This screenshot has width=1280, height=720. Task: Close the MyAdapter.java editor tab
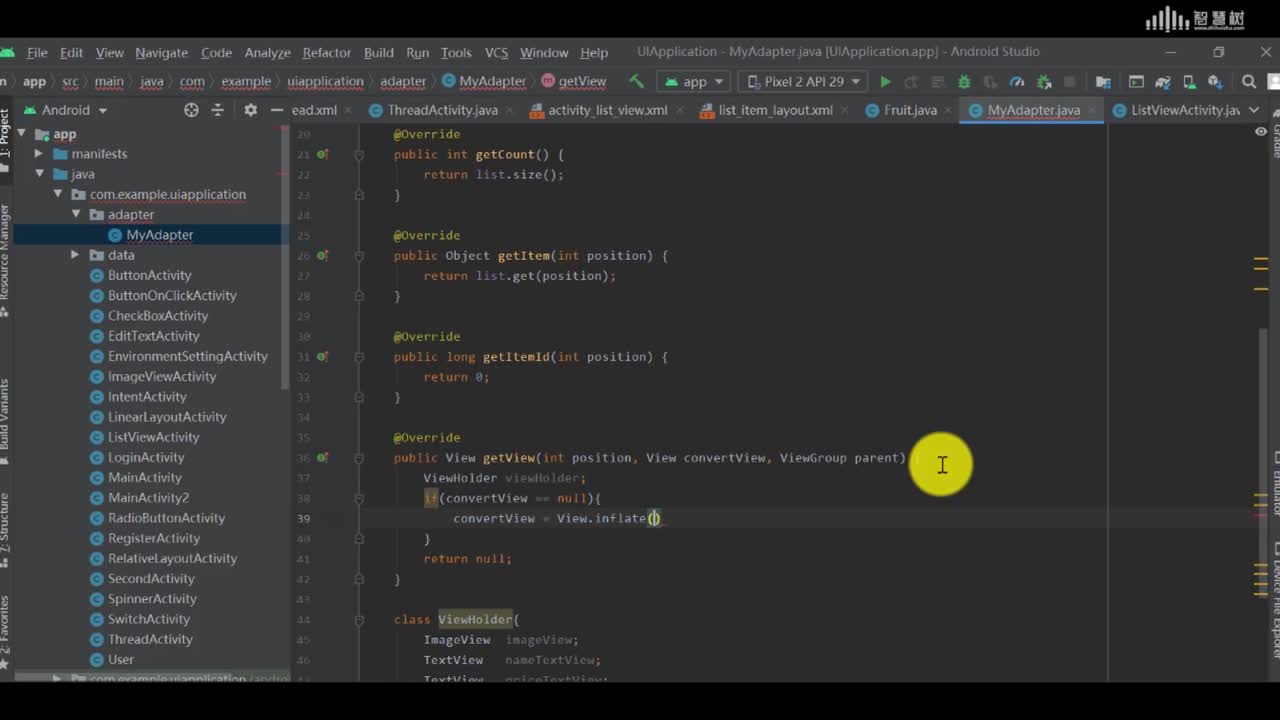point(1093,110)
